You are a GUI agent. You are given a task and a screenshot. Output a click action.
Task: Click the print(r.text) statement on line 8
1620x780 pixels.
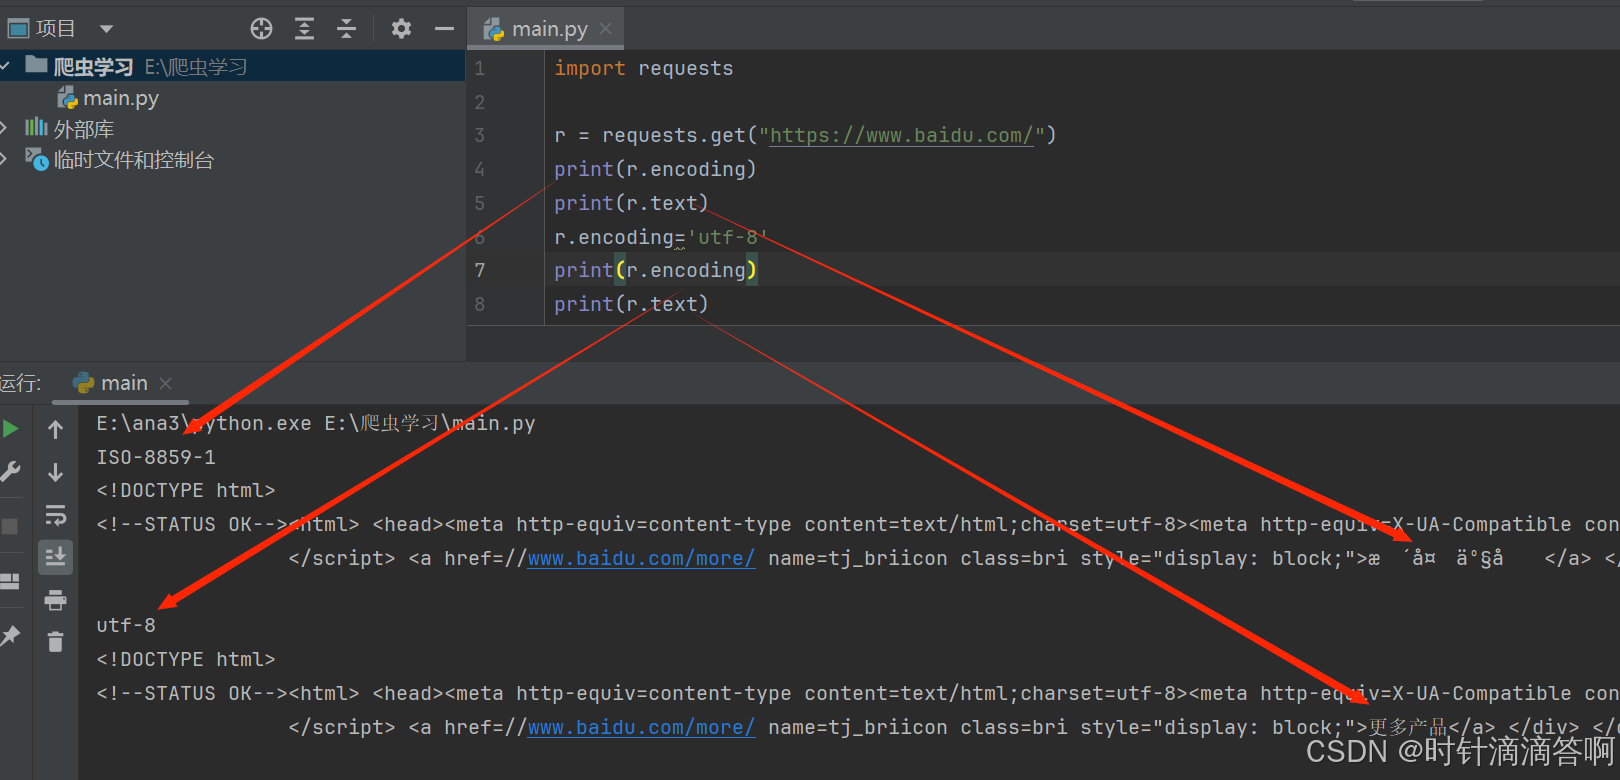pyautogui.click(x=631, y=304)
